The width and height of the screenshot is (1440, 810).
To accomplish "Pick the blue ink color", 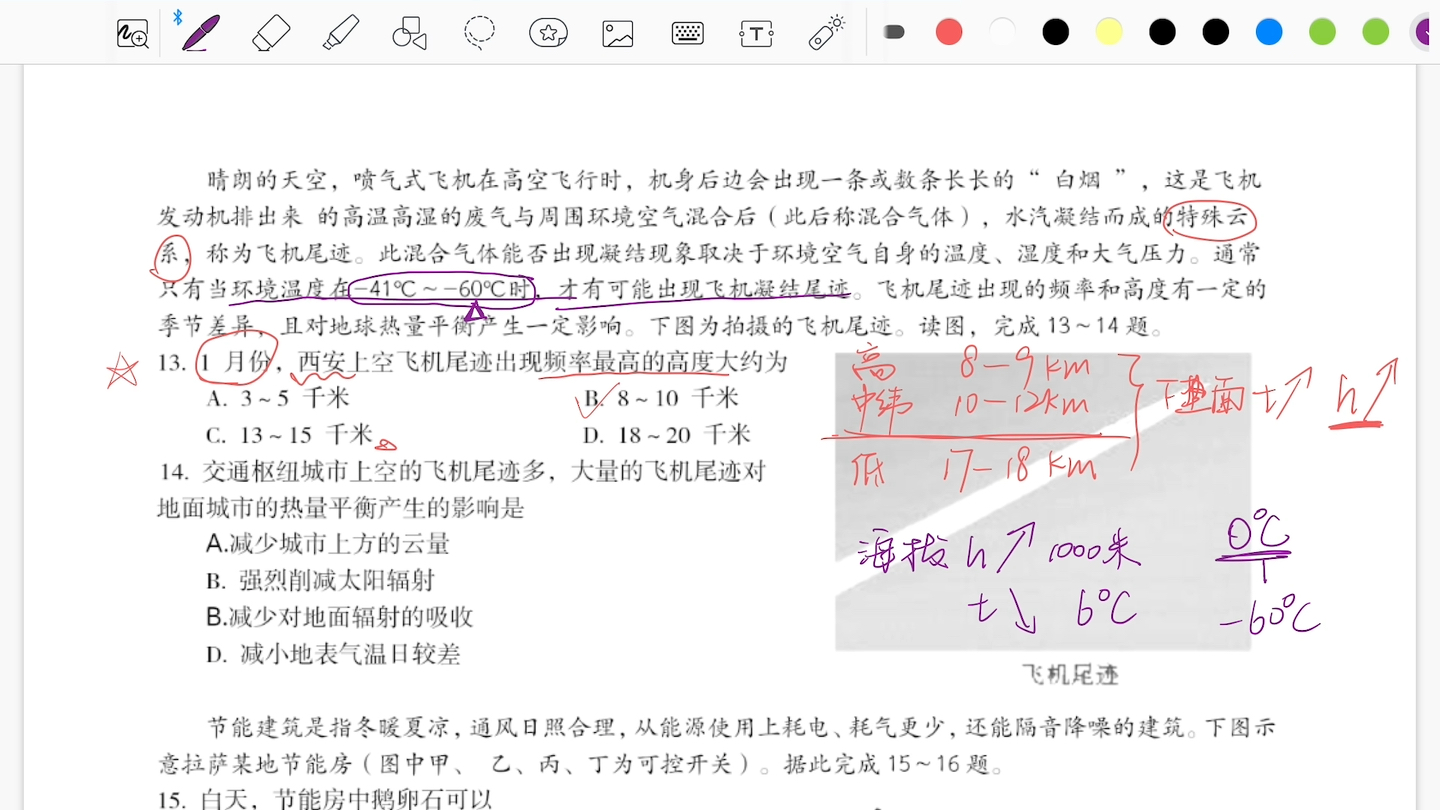I will [x=1269, y=32].
